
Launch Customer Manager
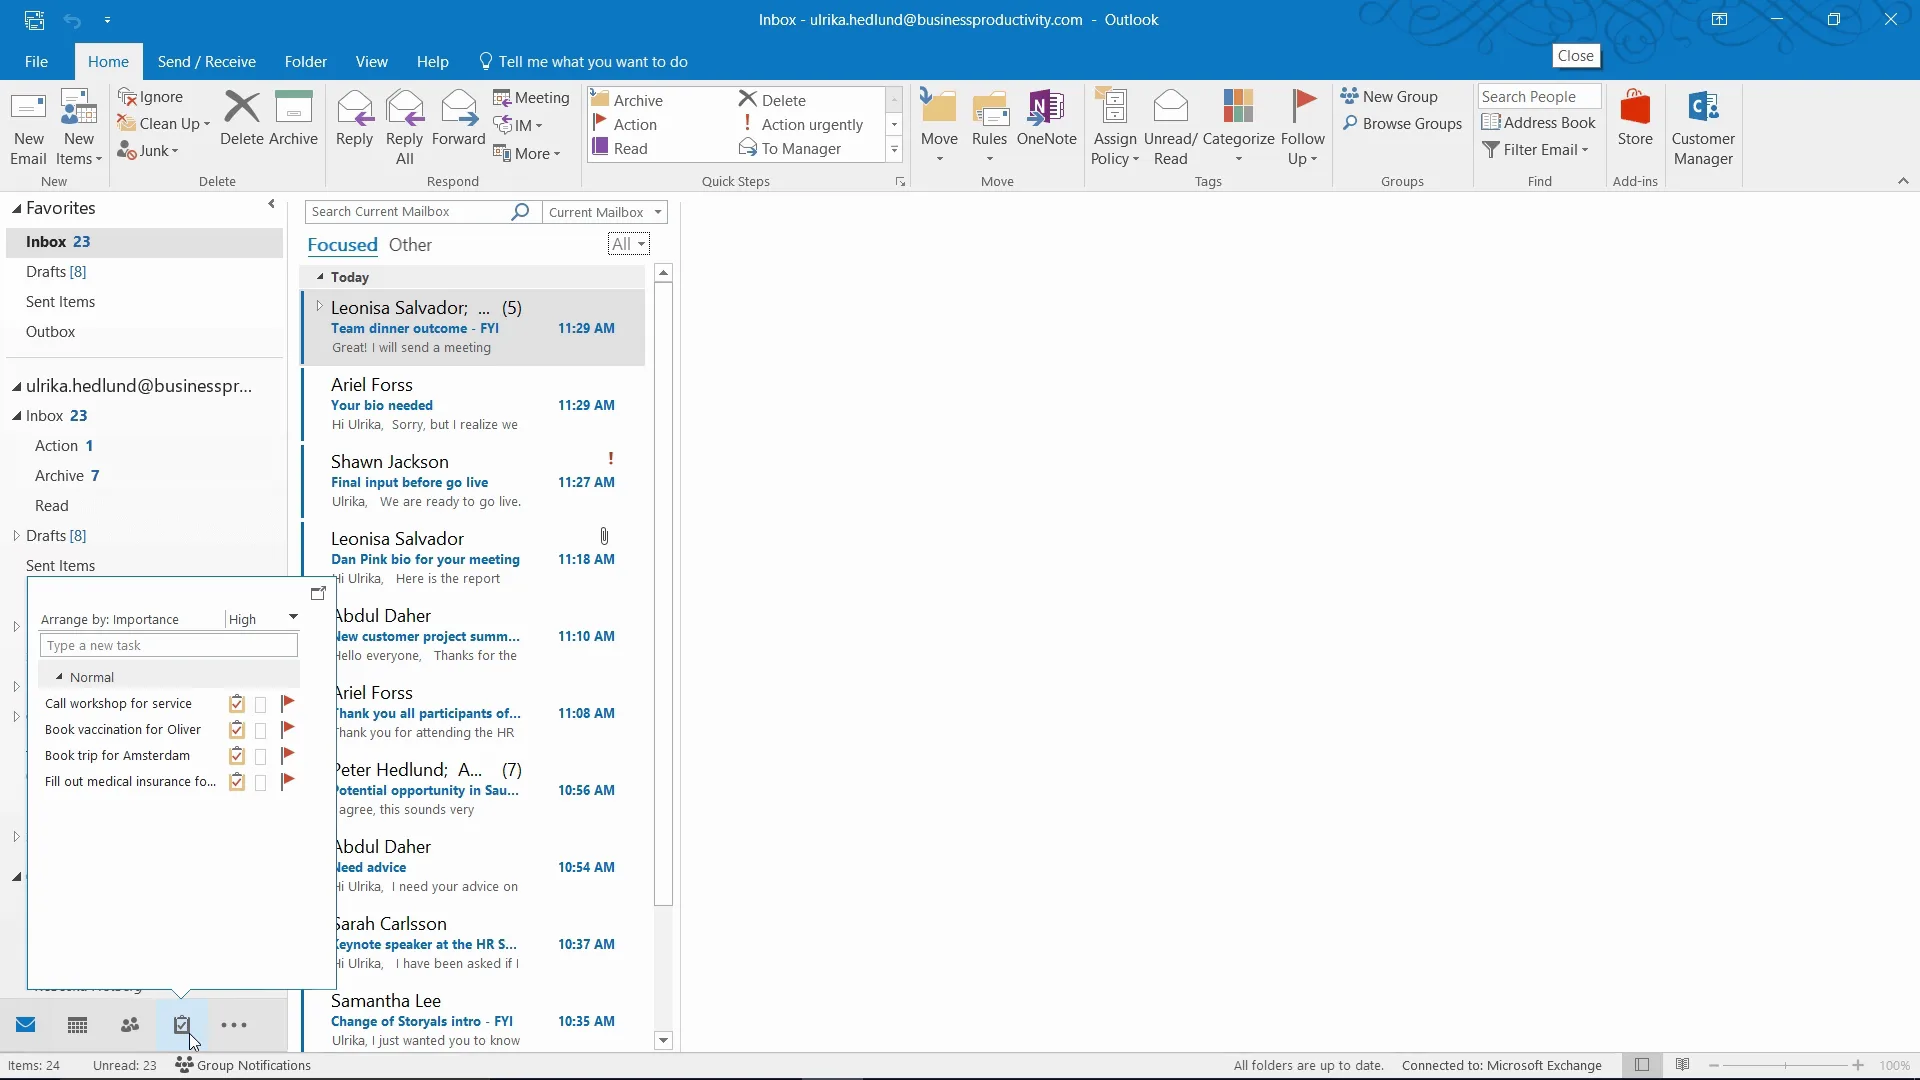click(x=1703, y=128)
